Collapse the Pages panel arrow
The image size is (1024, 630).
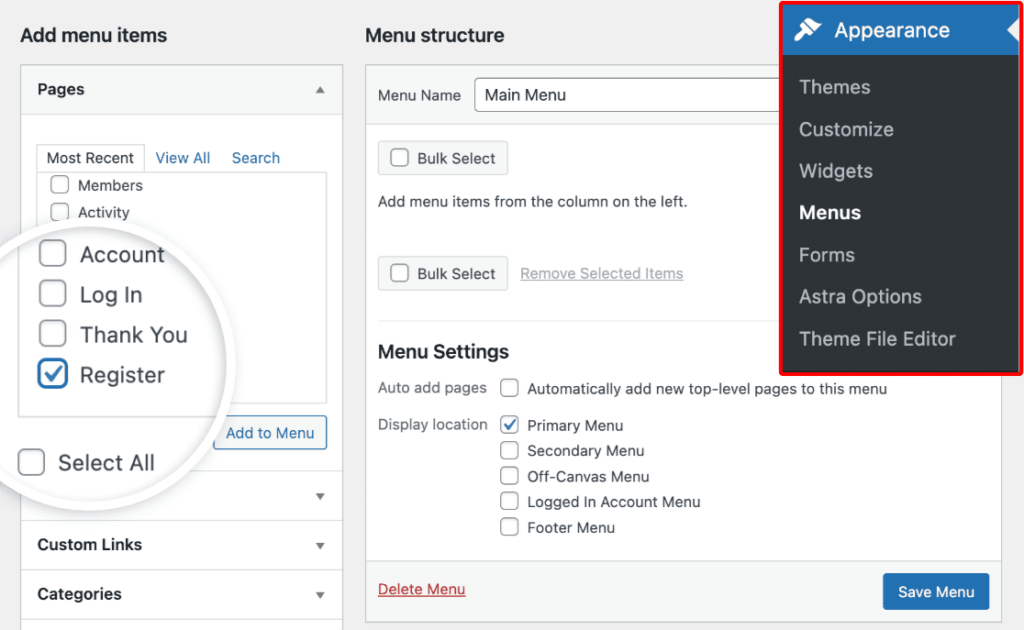click(x=320, y=90)
